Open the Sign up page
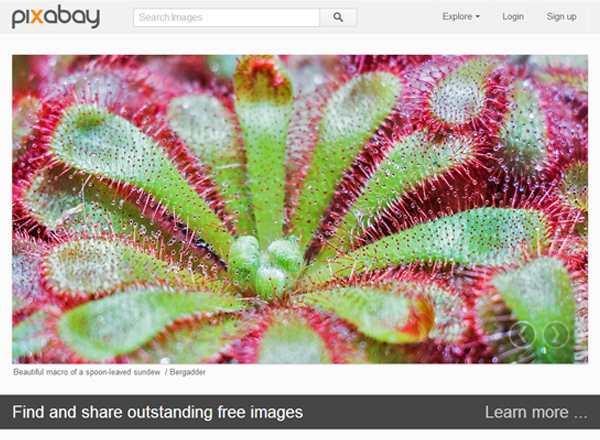The image size is (600, 440). tap(561, 17)
